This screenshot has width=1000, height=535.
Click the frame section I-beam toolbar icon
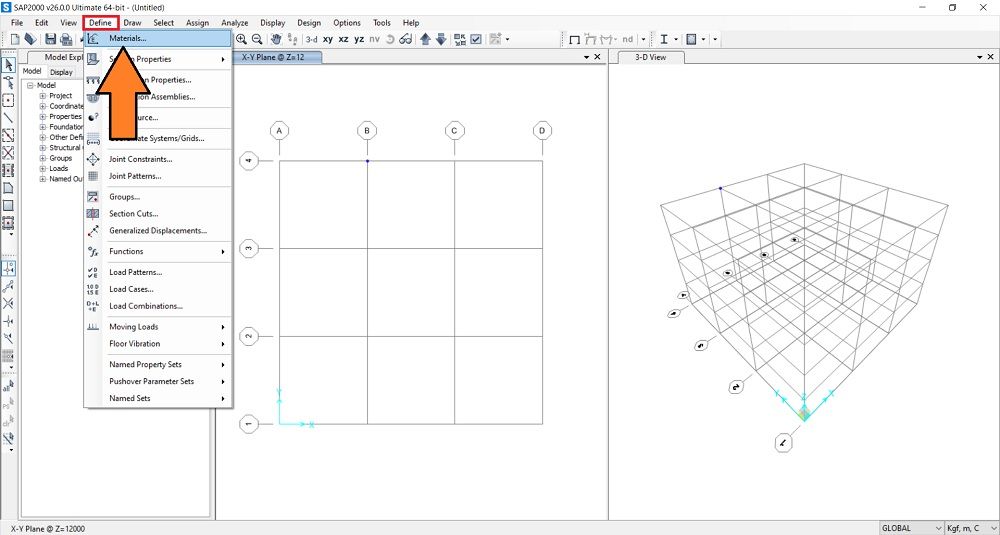[664, 40]
